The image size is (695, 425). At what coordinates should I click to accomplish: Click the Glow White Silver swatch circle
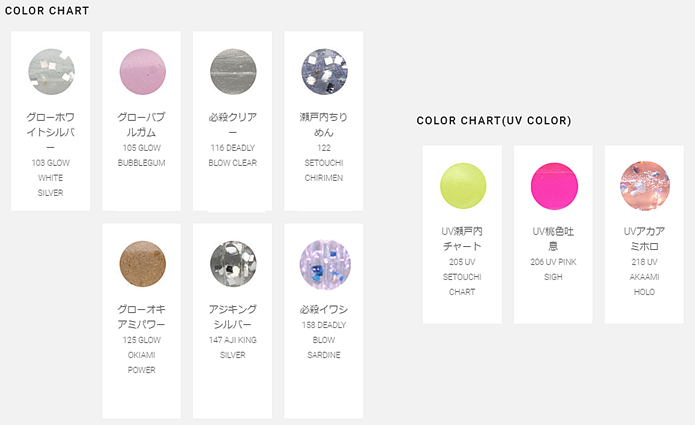click(x=50, y=71)
